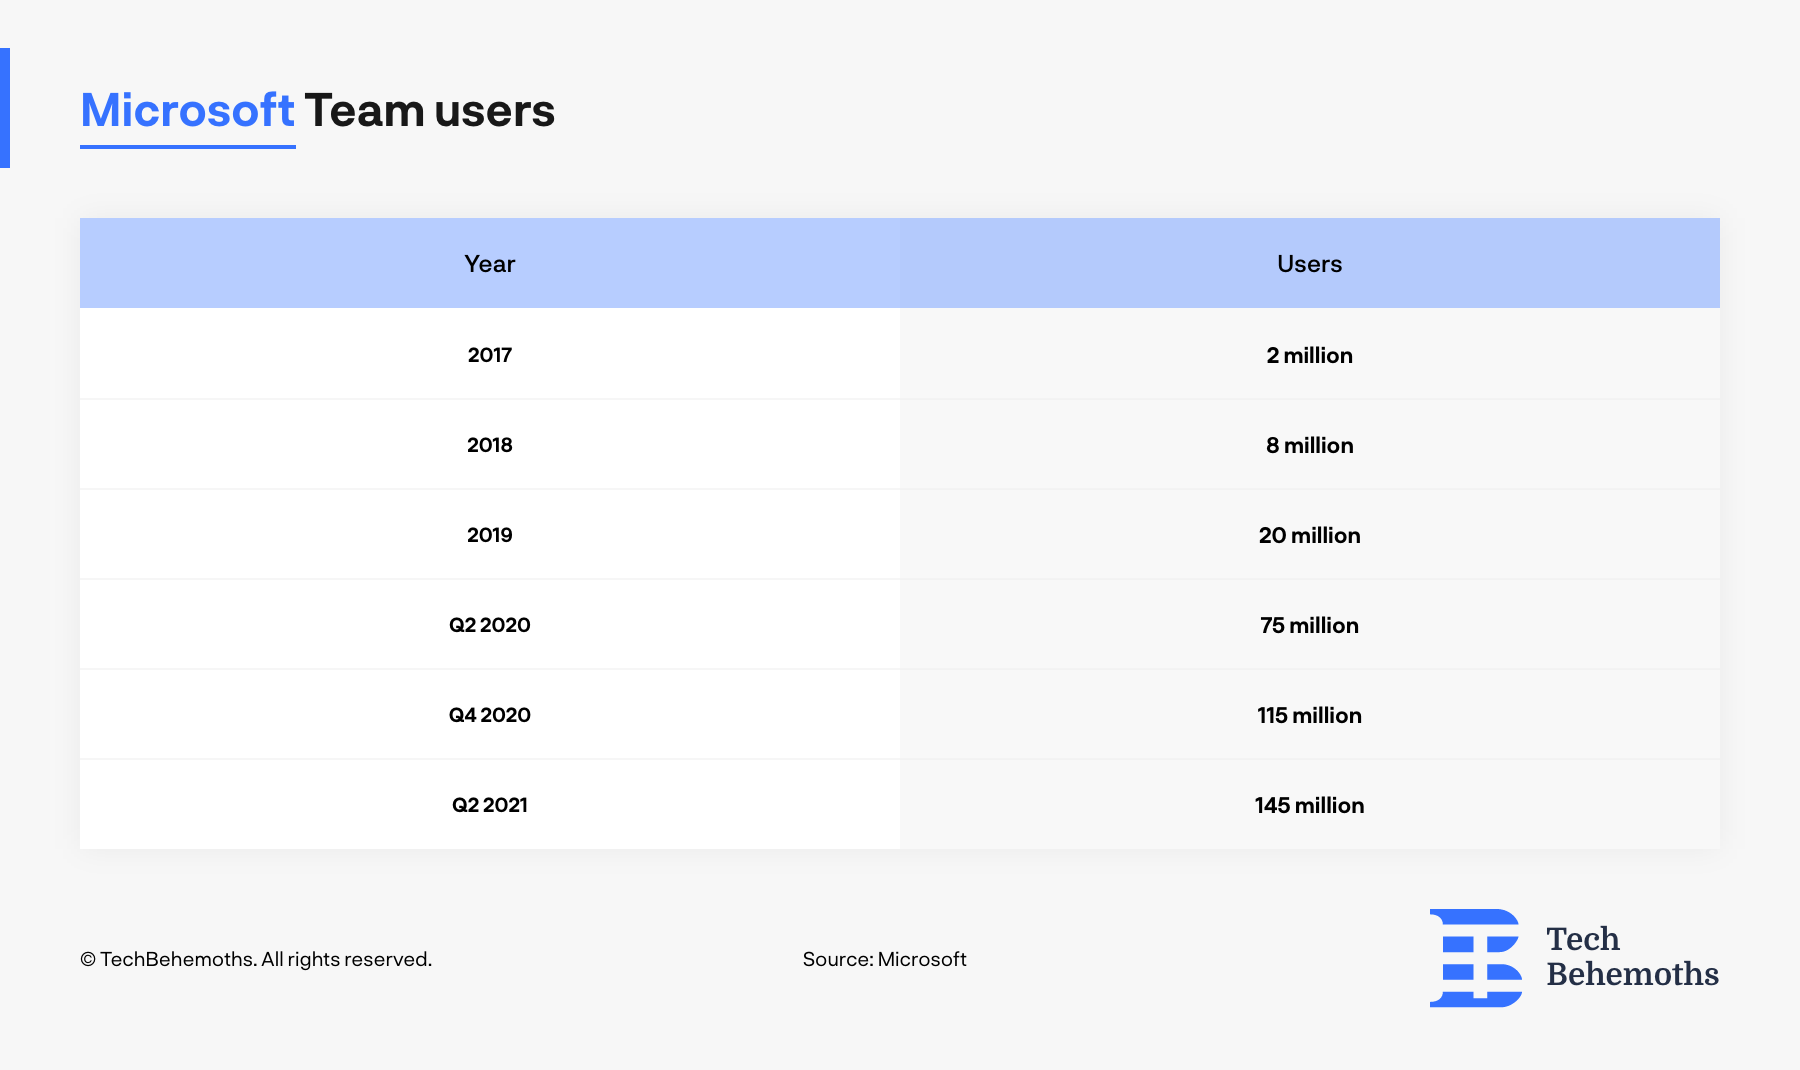Select the '145 million' users cell
The image size is (1800, 1070).
pyautogui.click(x=1310, y=804)
